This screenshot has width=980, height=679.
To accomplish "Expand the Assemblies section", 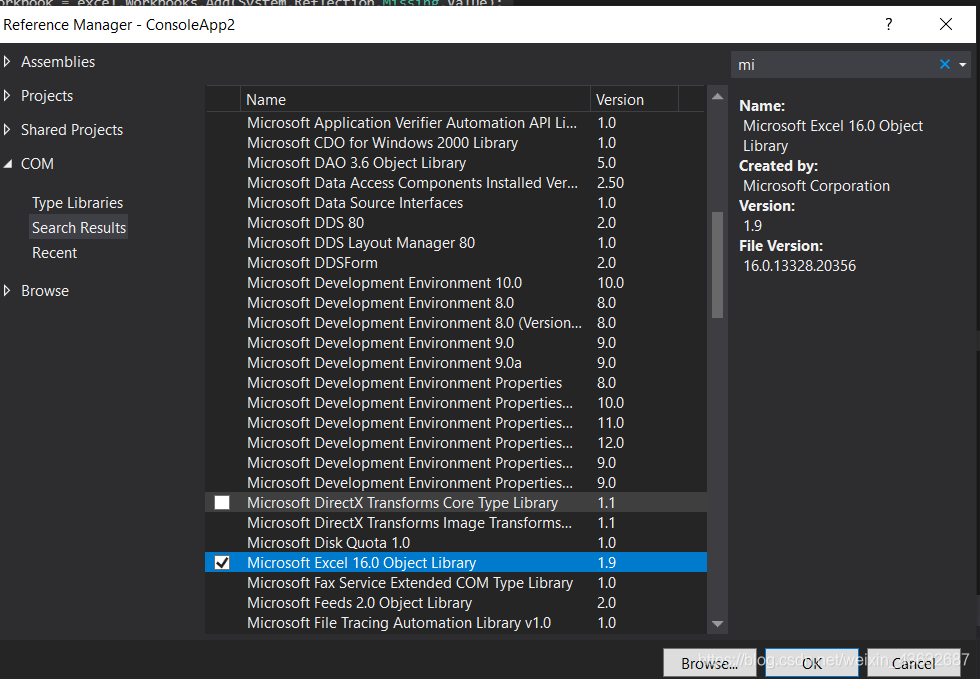I will [8, 61].
